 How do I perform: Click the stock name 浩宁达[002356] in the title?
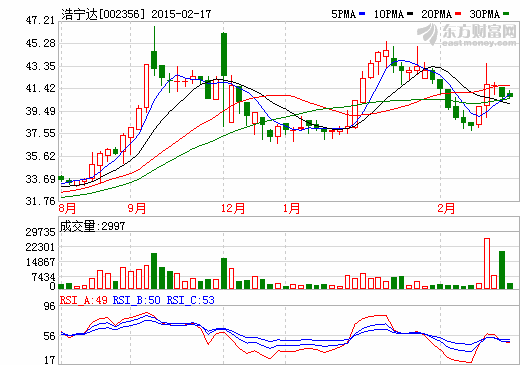point(104,14)
